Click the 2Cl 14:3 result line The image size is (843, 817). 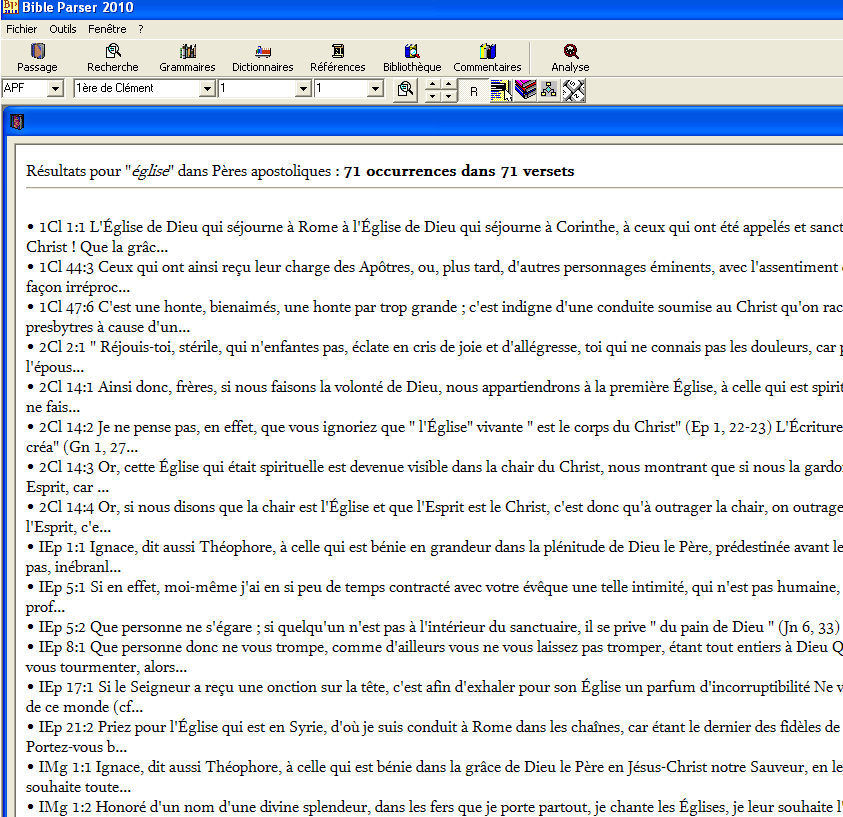(x=434, y=477)
